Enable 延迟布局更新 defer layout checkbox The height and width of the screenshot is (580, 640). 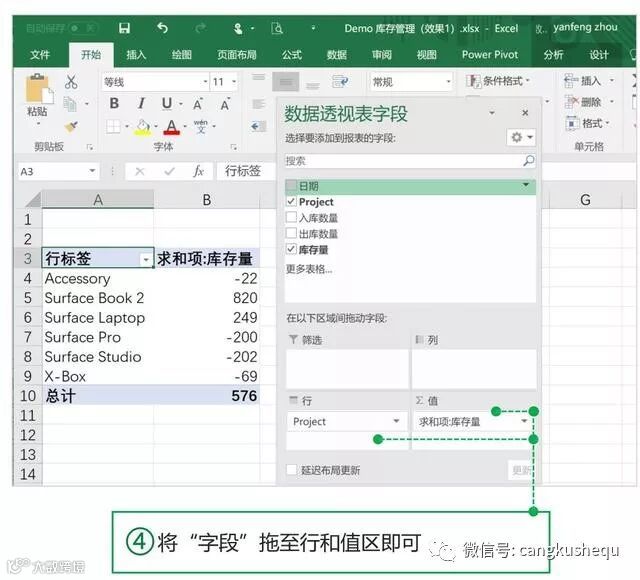[x=291, y=470]
